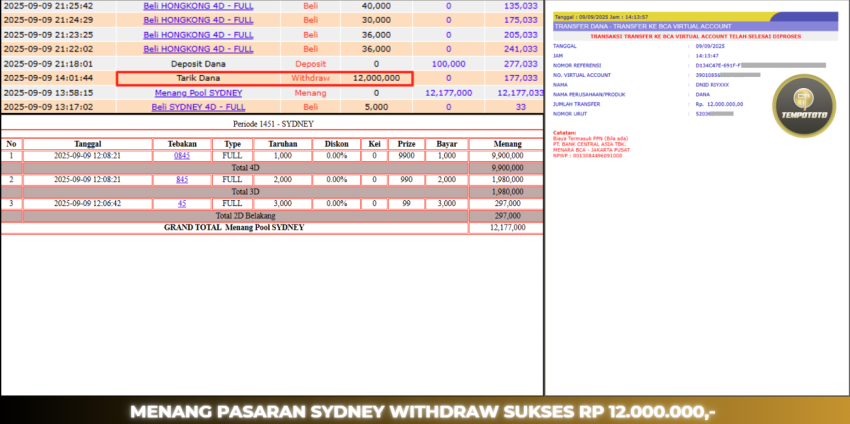Click the 12,177,033 balance value
This screenshot has height=424, width=850.
(520, 93)
